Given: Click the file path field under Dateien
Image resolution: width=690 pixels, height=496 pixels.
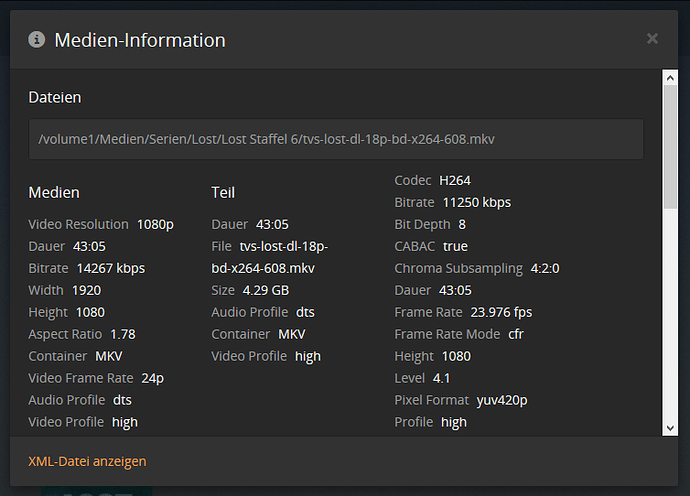Looking at the screenshot, I should (335, 139).
